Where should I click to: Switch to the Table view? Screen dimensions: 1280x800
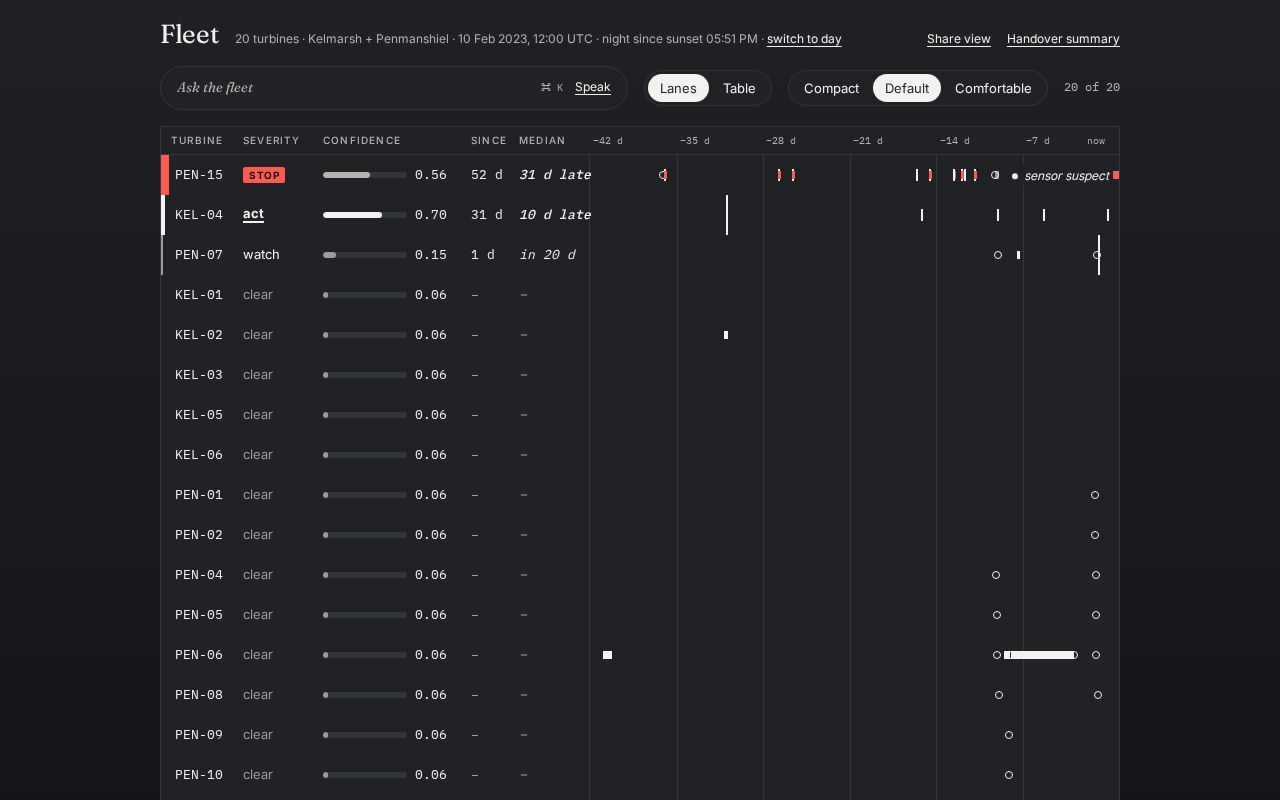click(739, 88)
